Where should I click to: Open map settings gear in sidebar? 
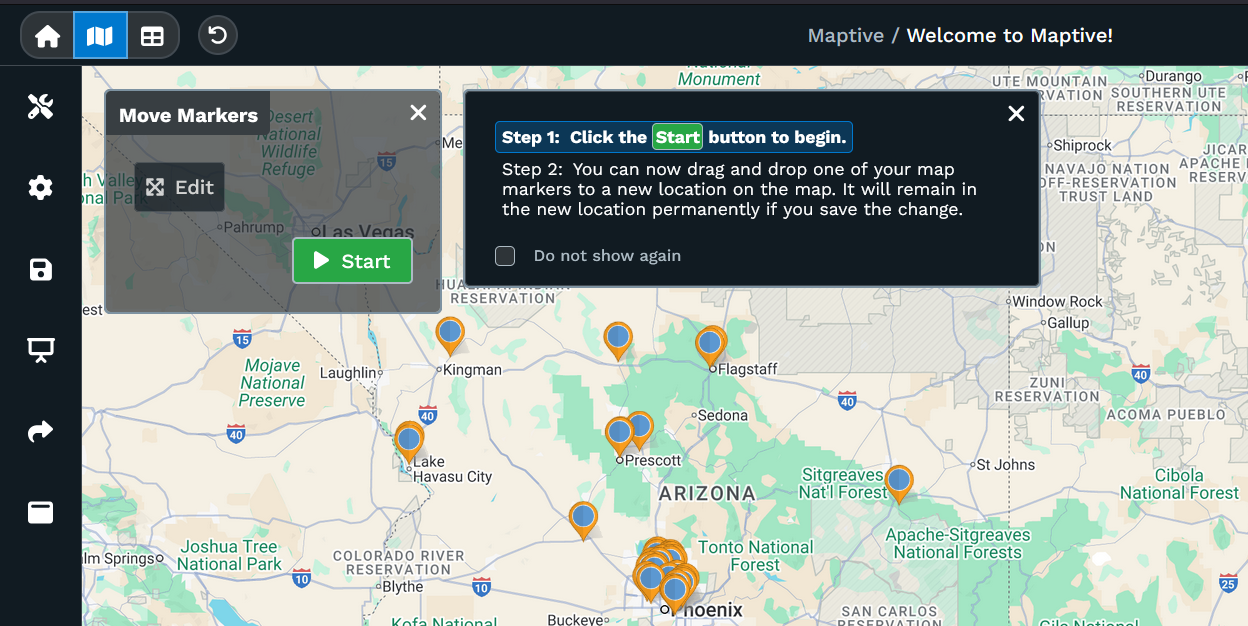click(x=40, y=187)
